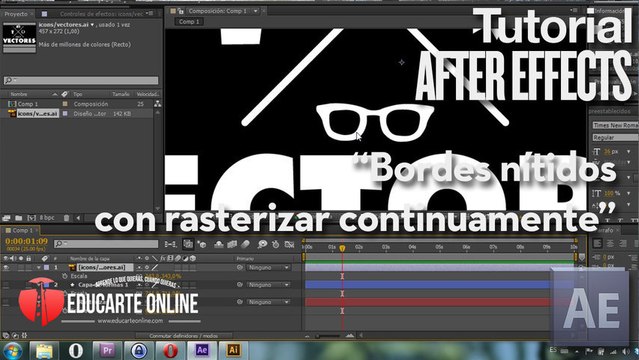This screenshot has width=639, height=360.
Task: Open Premiere Pro from taskbar
Action: point(107,350)
